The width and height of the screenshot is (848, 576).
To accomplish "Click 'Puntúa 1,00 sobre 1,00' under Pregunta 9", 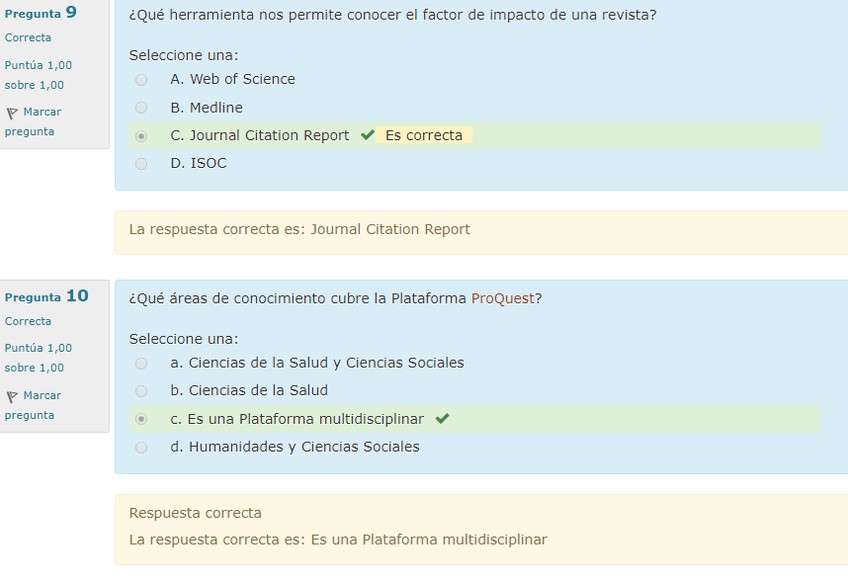I will click(38, 75).
